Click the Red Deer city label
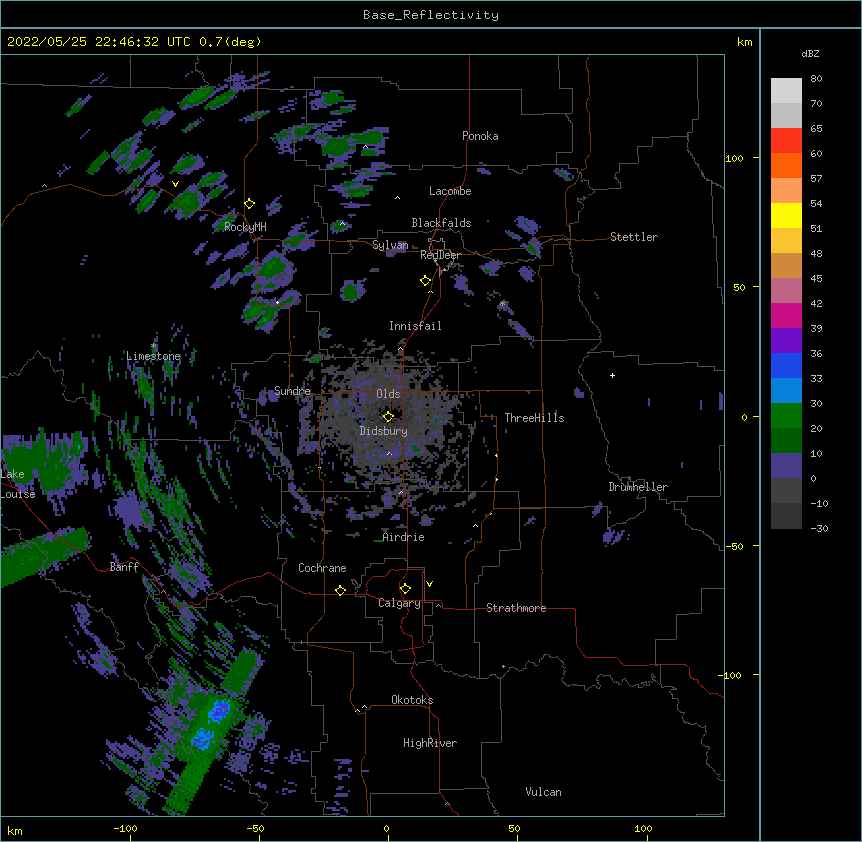The height and width of the screenshot is (842, 862). (440, 255)
